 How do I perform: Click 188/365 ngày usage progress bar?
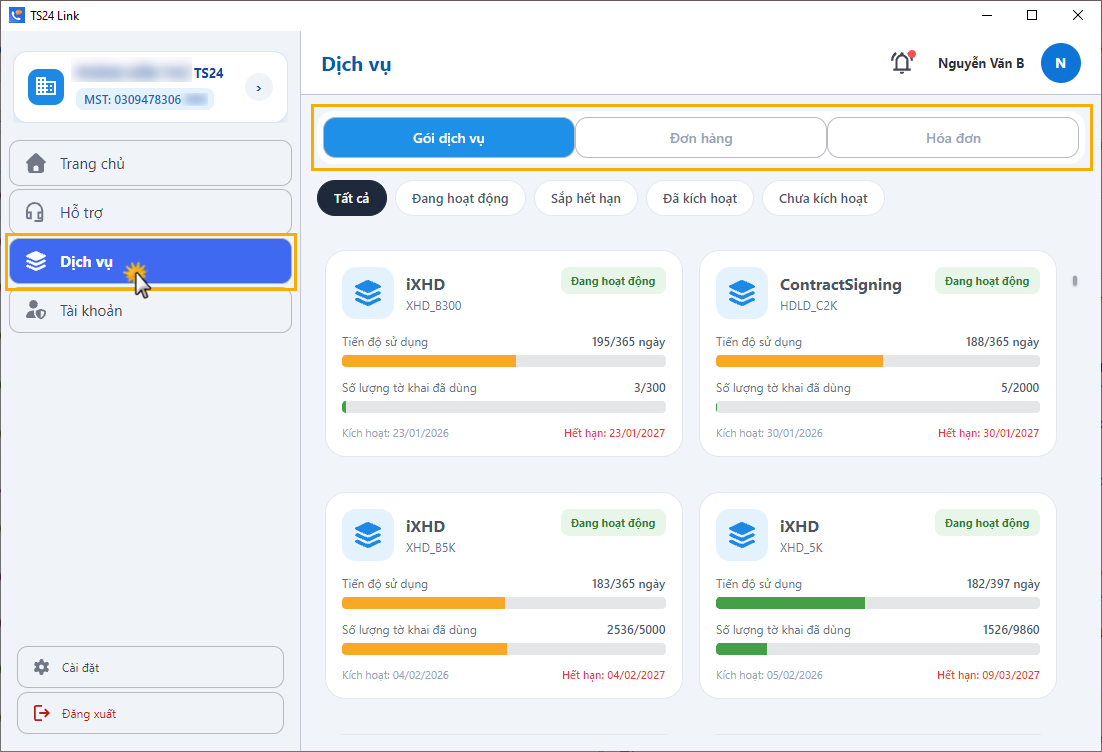coord(878,361)
